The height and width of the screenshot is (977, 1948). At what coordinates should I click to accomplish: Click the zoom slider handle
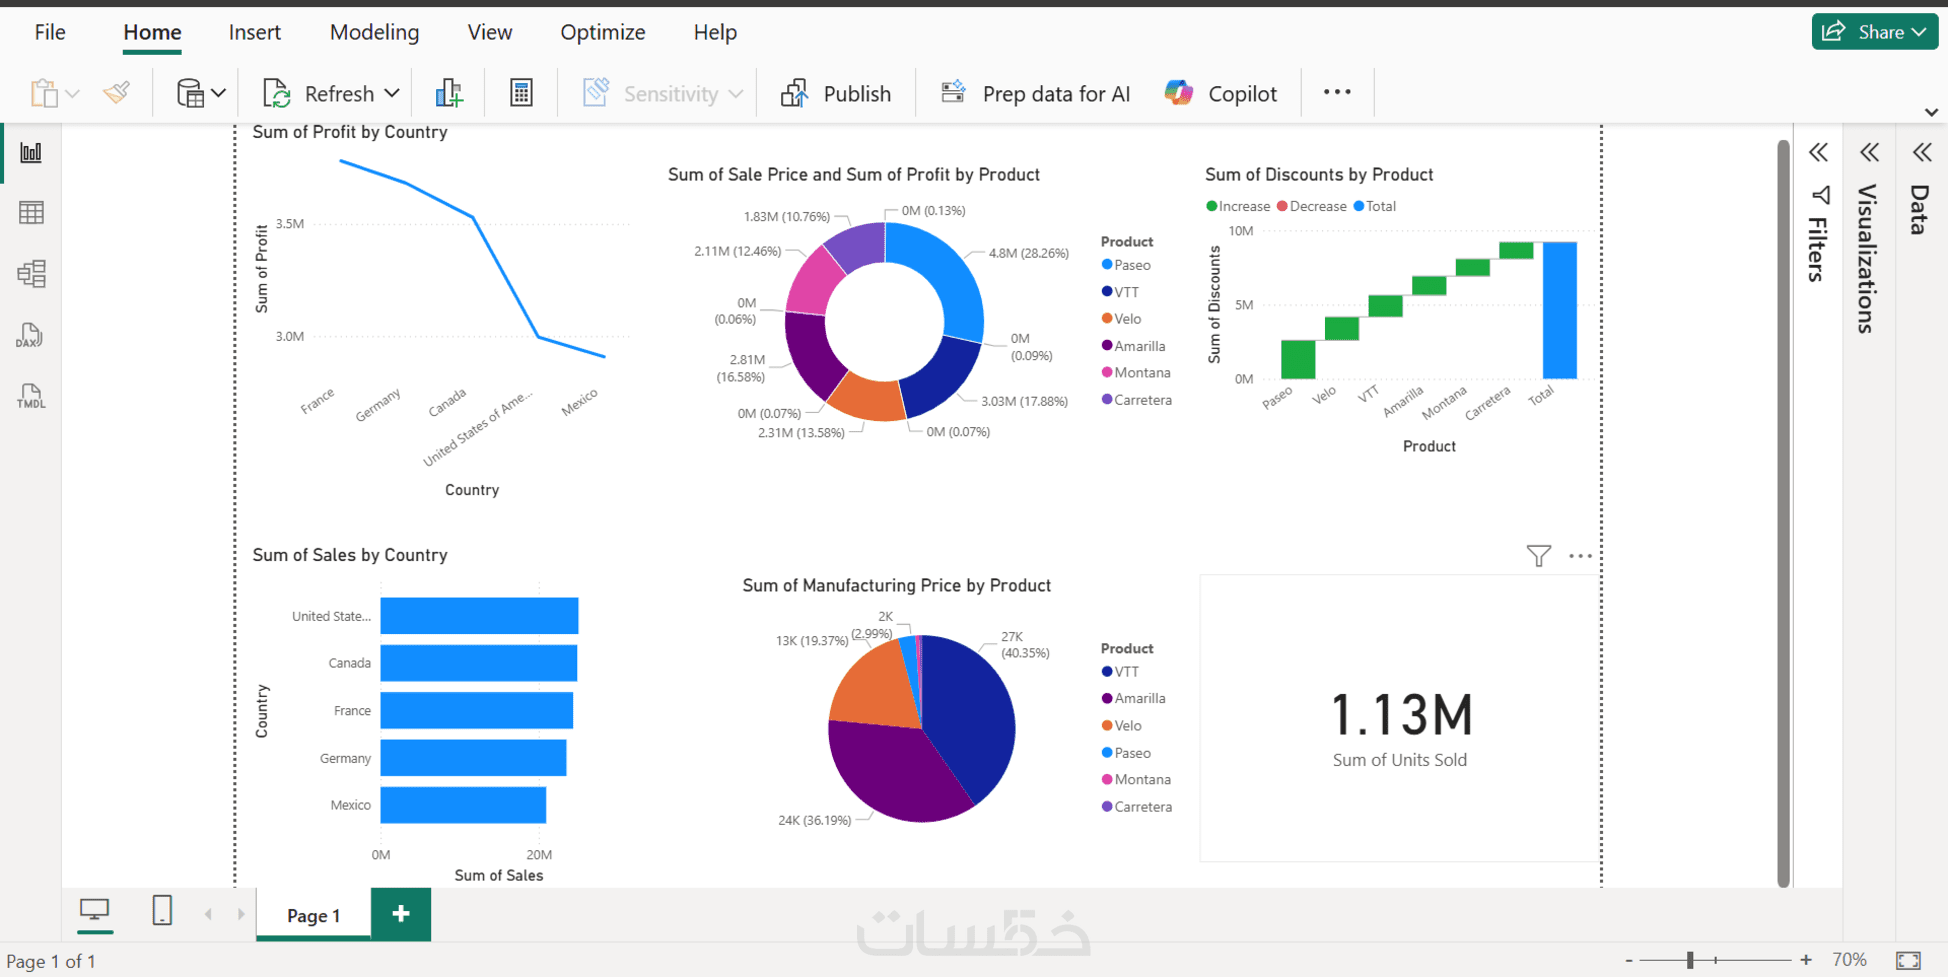point(1690,960)
